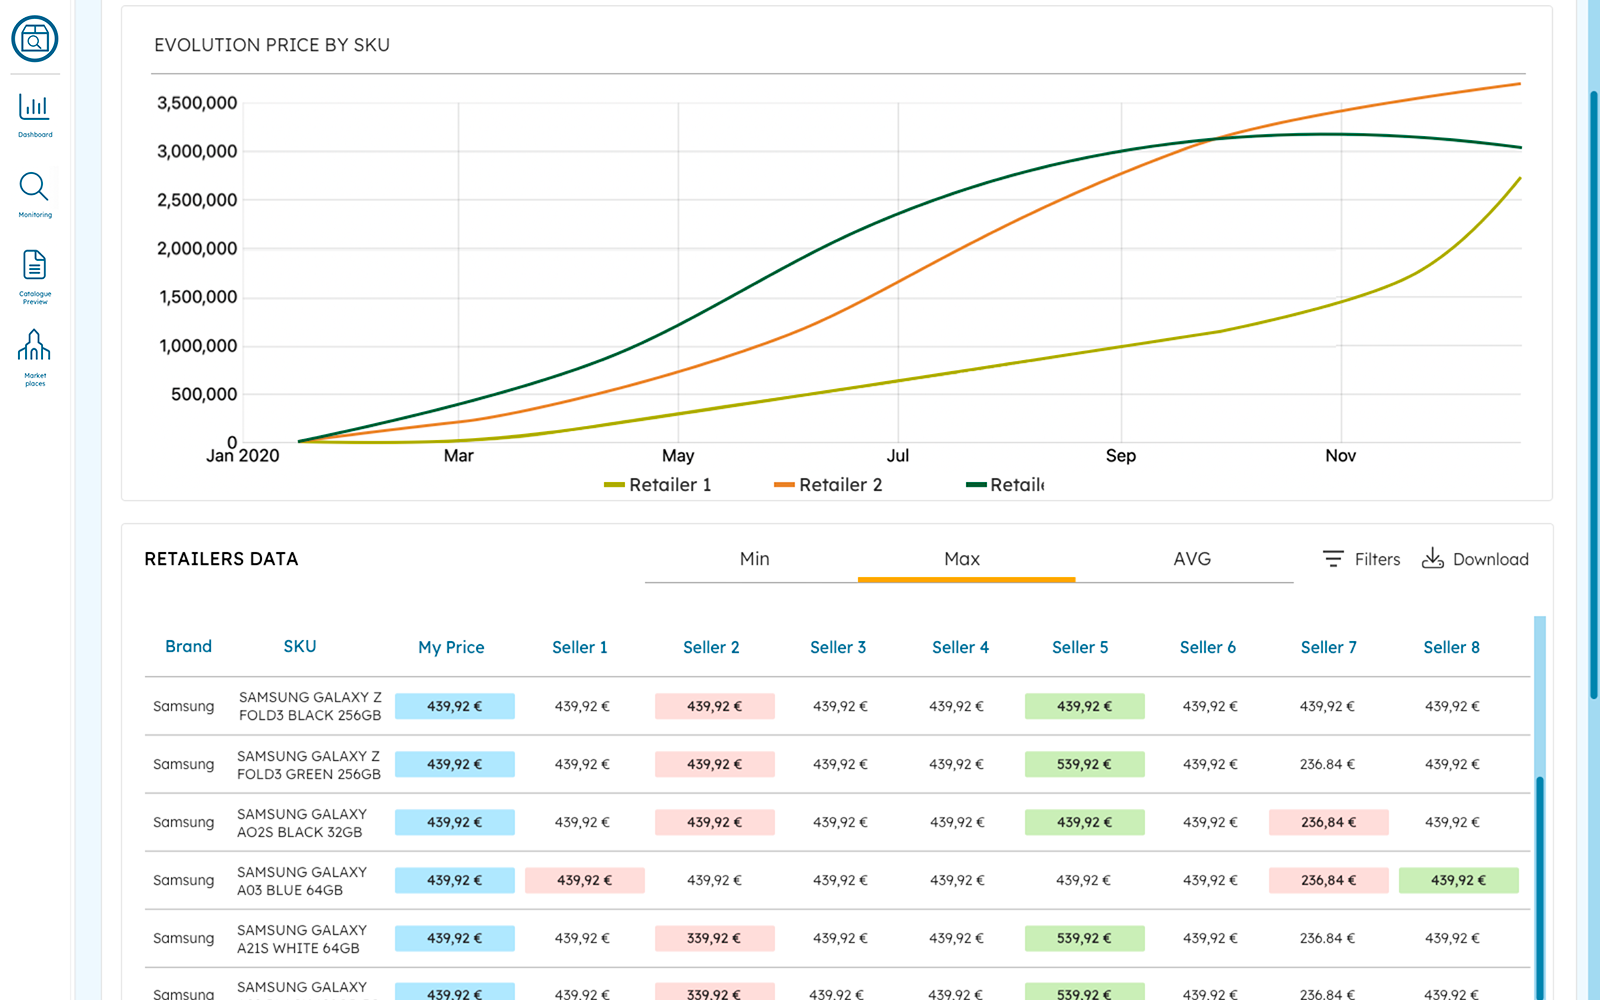Click Seller 5 green cell in AO2S BLACK row

1085,822
